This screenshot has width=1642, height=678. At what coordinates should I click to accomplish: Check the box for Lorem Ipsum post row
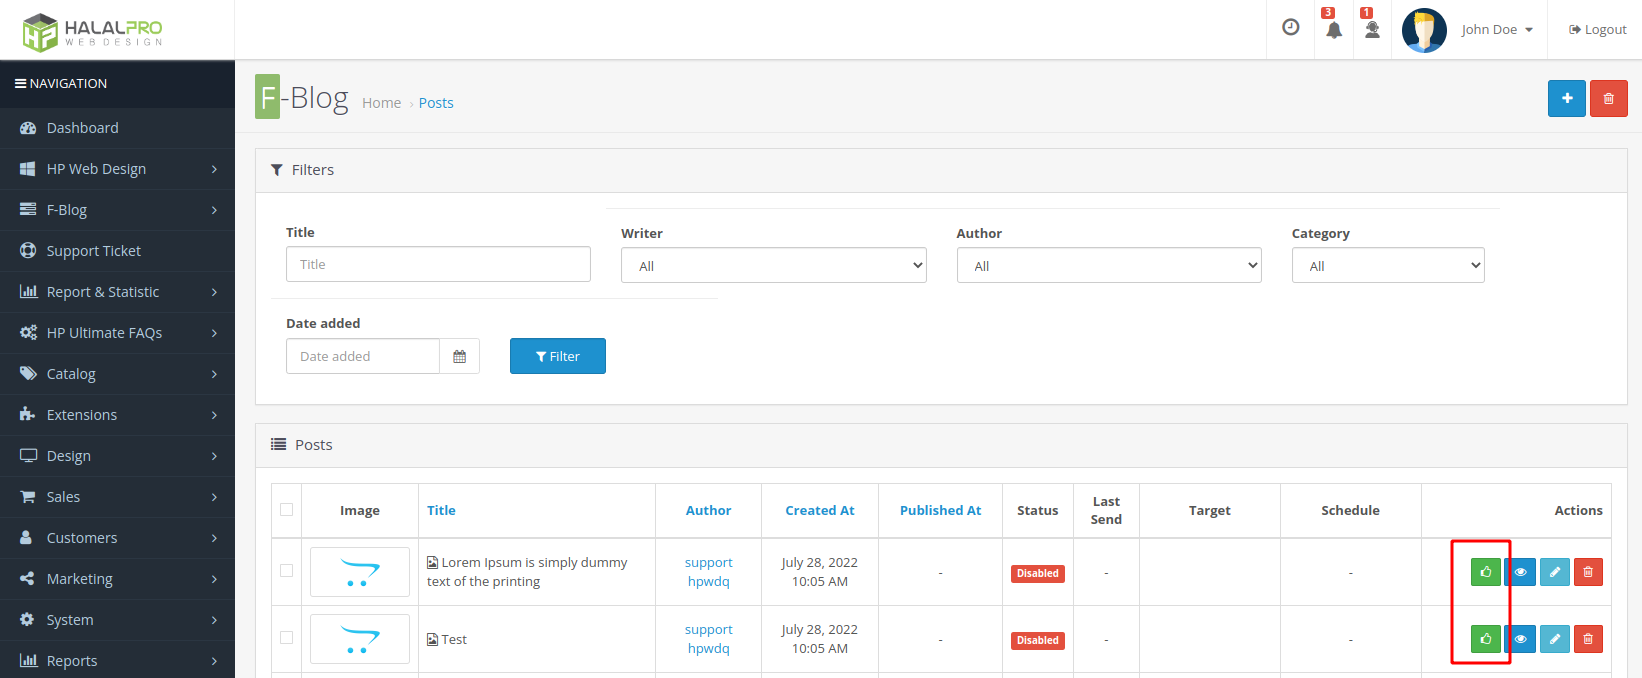pyautogui.click(x=287, y=571)
